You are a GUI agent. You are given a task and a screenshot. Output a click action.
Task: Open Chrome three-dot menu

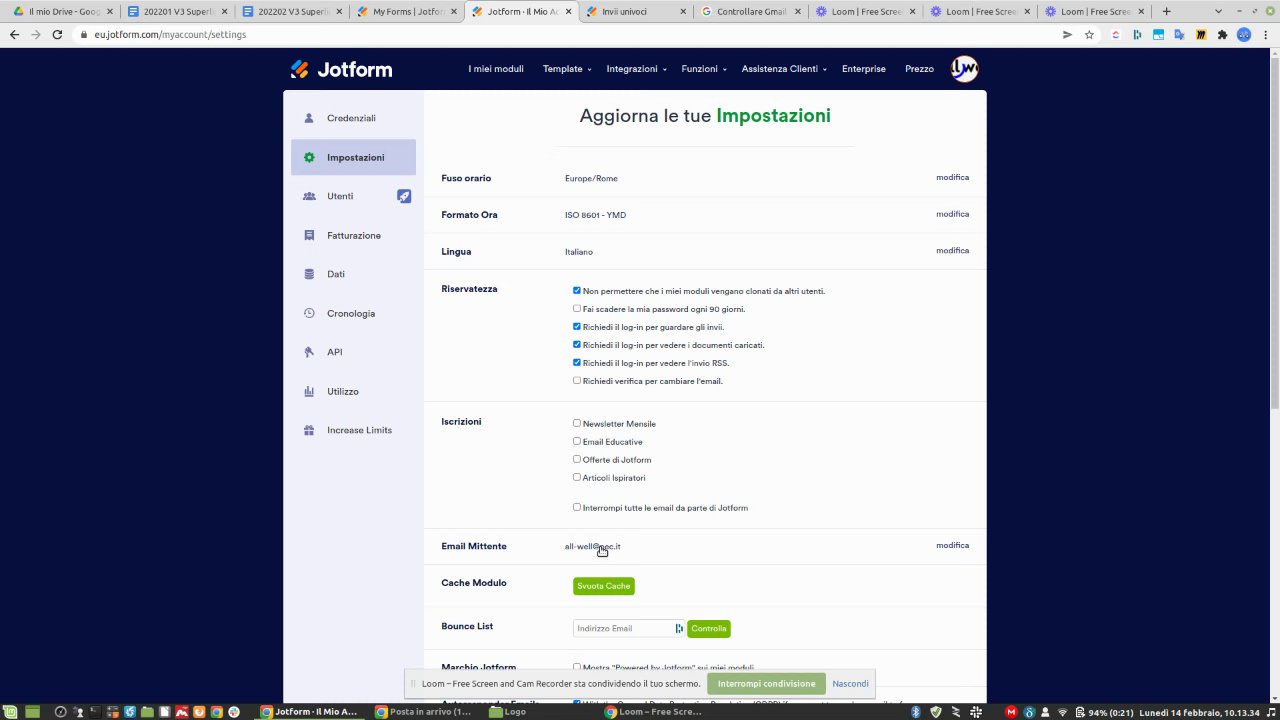(1266, 34)
